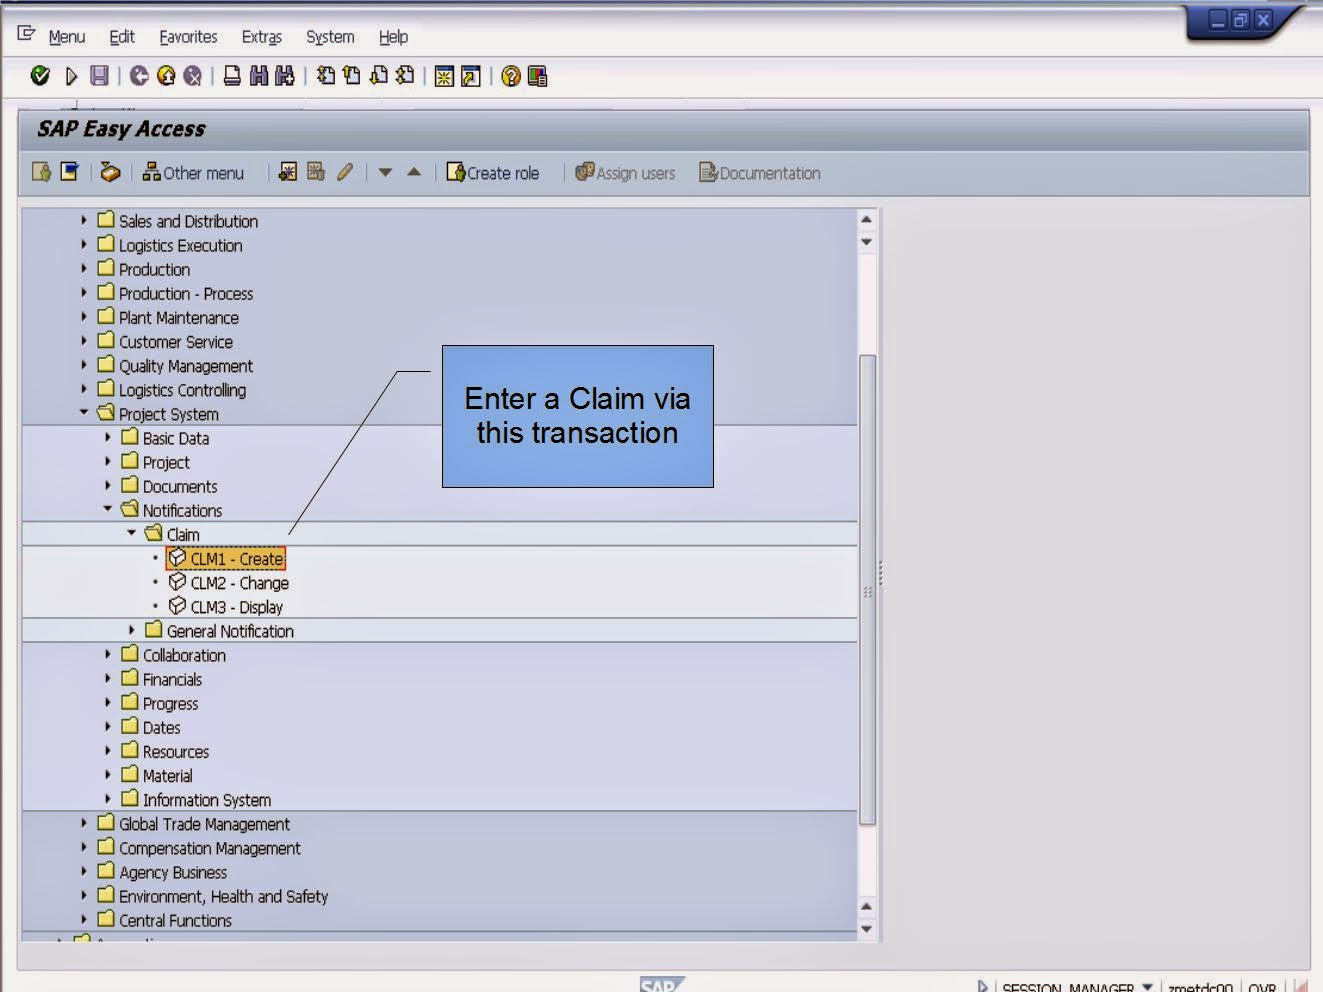Select the Basic Data folder

click(x=165, y=438)
